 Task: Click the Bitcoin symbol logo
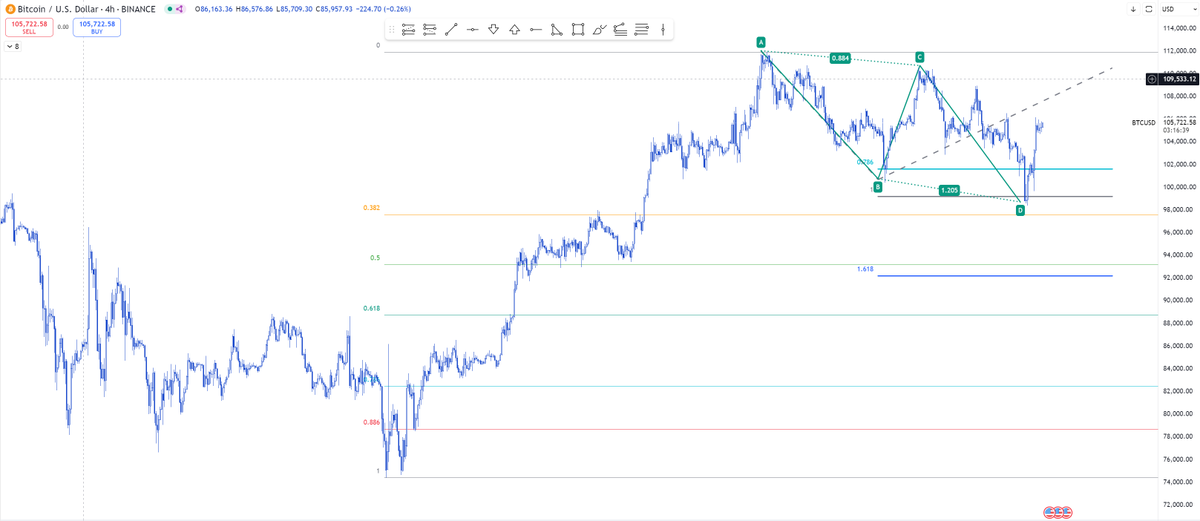[x=10, y=8]
